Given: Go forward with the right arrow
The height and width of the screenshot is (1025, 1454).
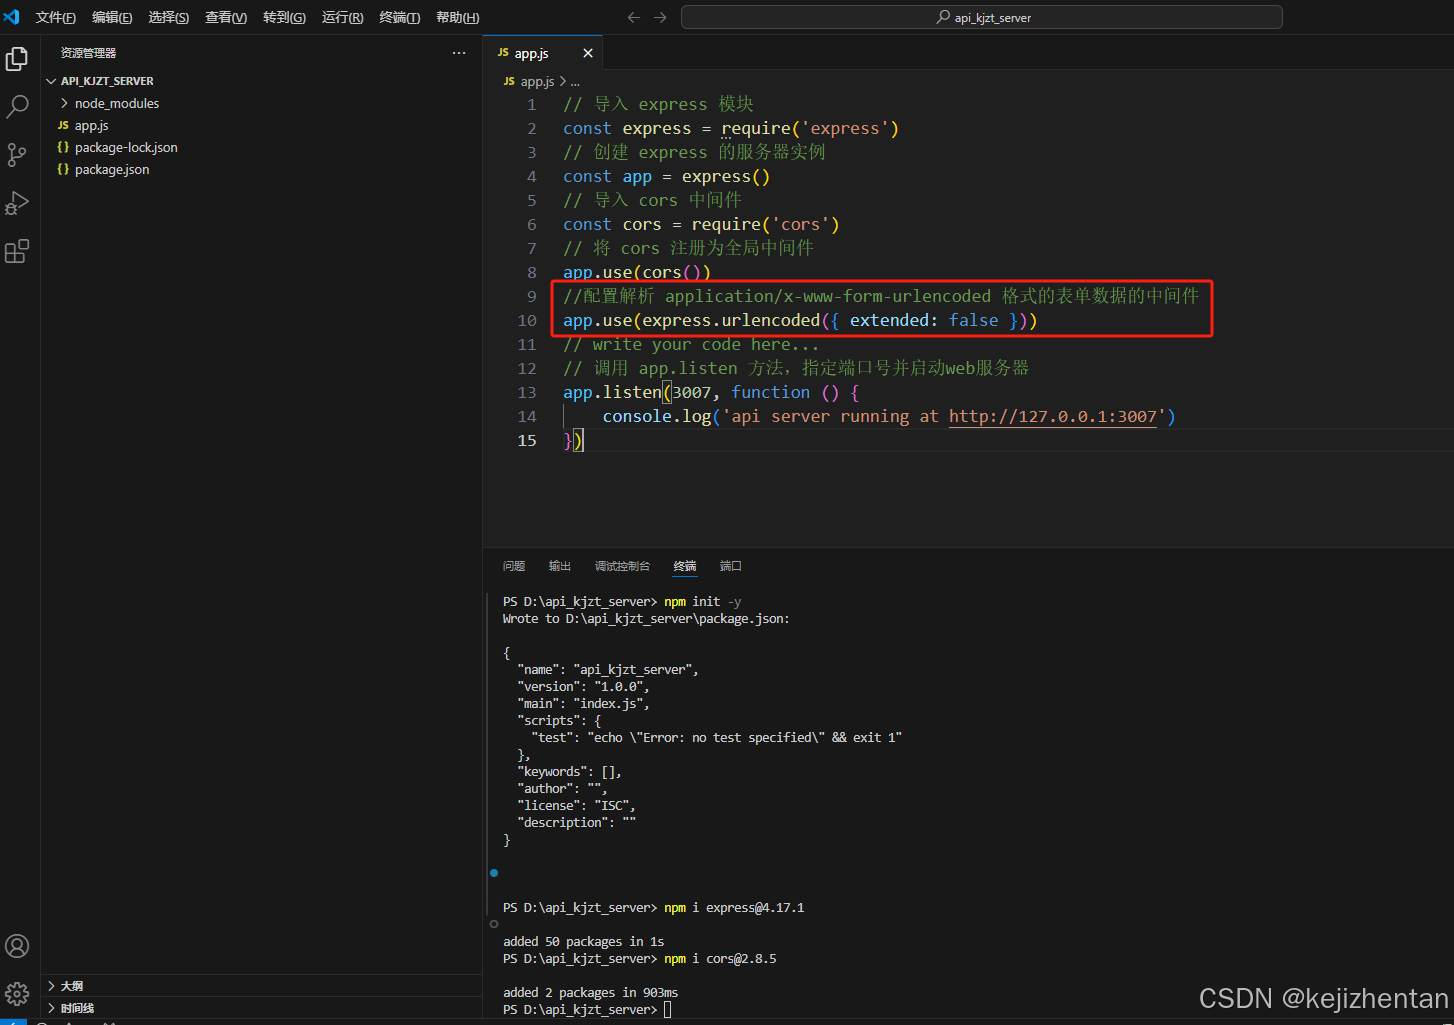Looking at the screenshot, I should 660,17.
